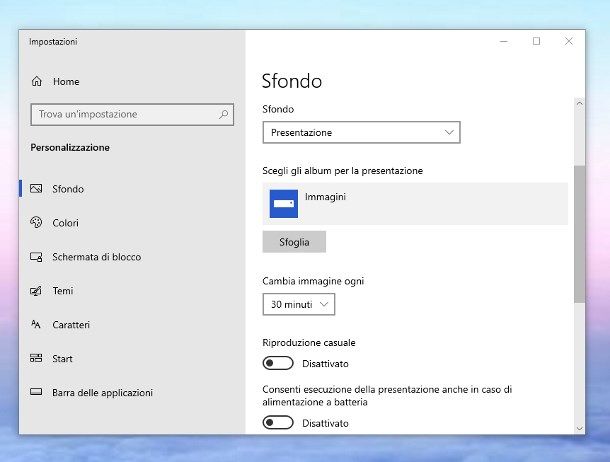Minimize the Impostazioni window
This screenshot has width=610, height=462.
(504, 41)
